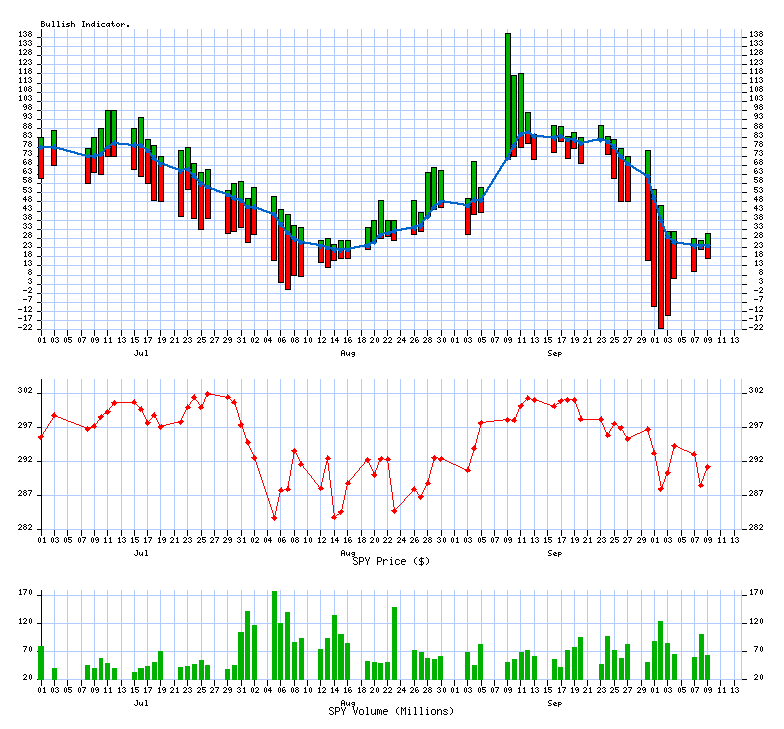Click "Jul" month label under Bullish Indicator chart

[141, 353]
